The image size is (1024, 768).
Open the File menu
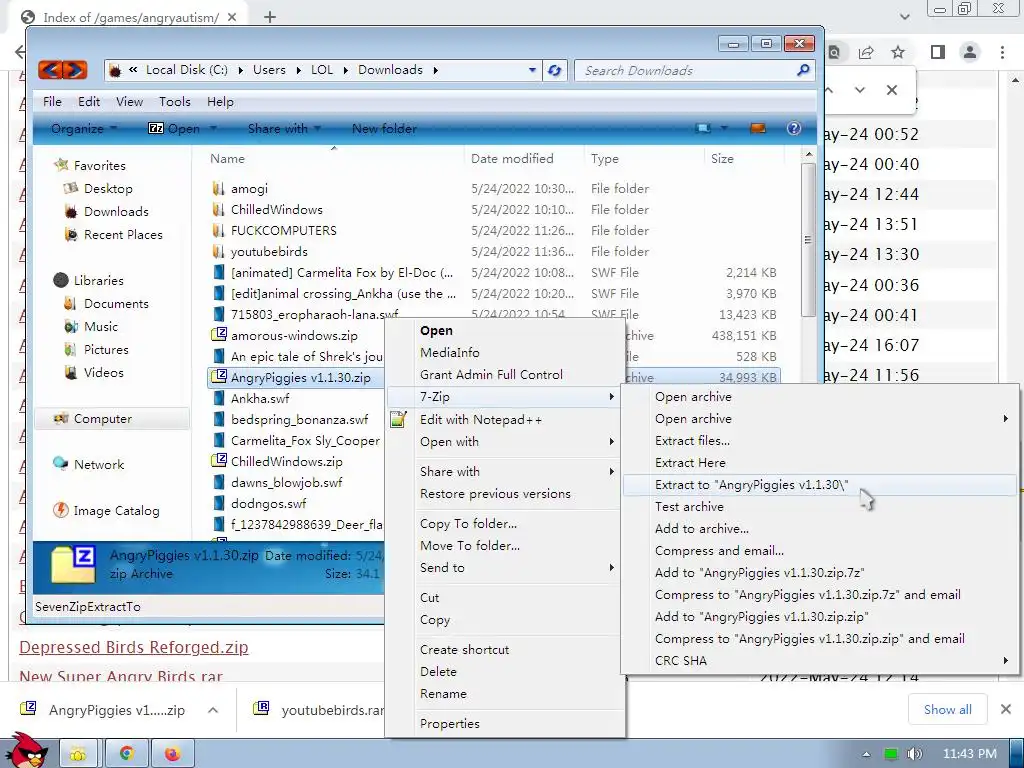coord(52,101)
